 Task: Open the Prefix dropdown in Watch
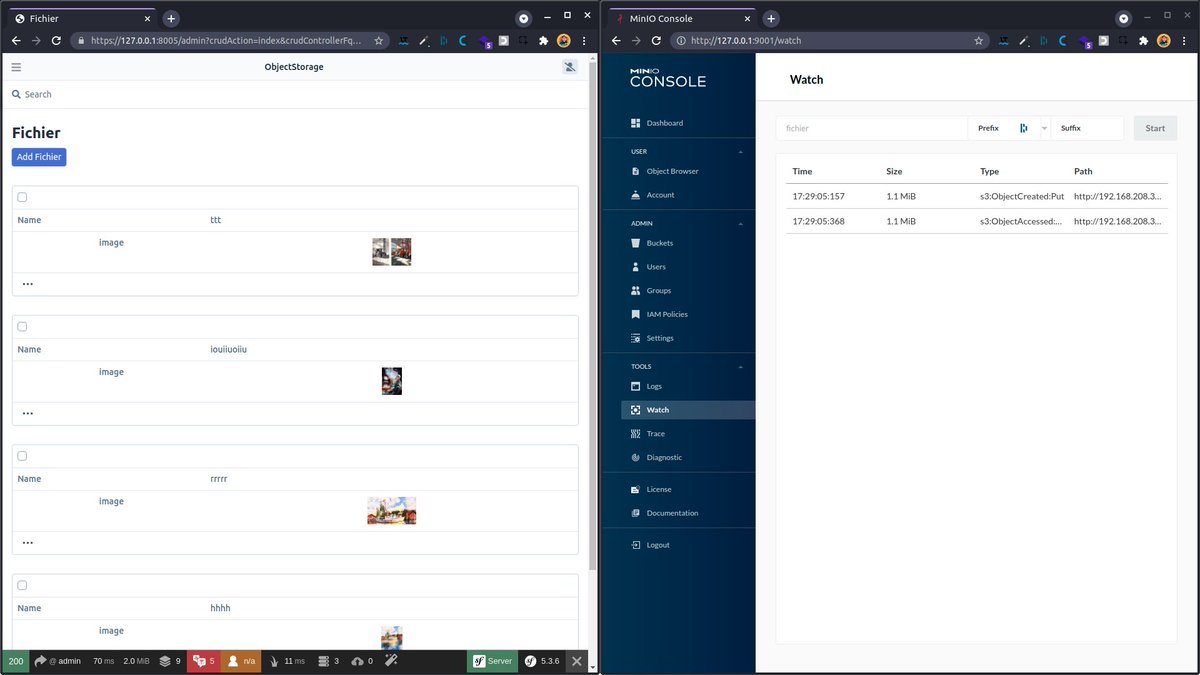tap(1043, 128)
